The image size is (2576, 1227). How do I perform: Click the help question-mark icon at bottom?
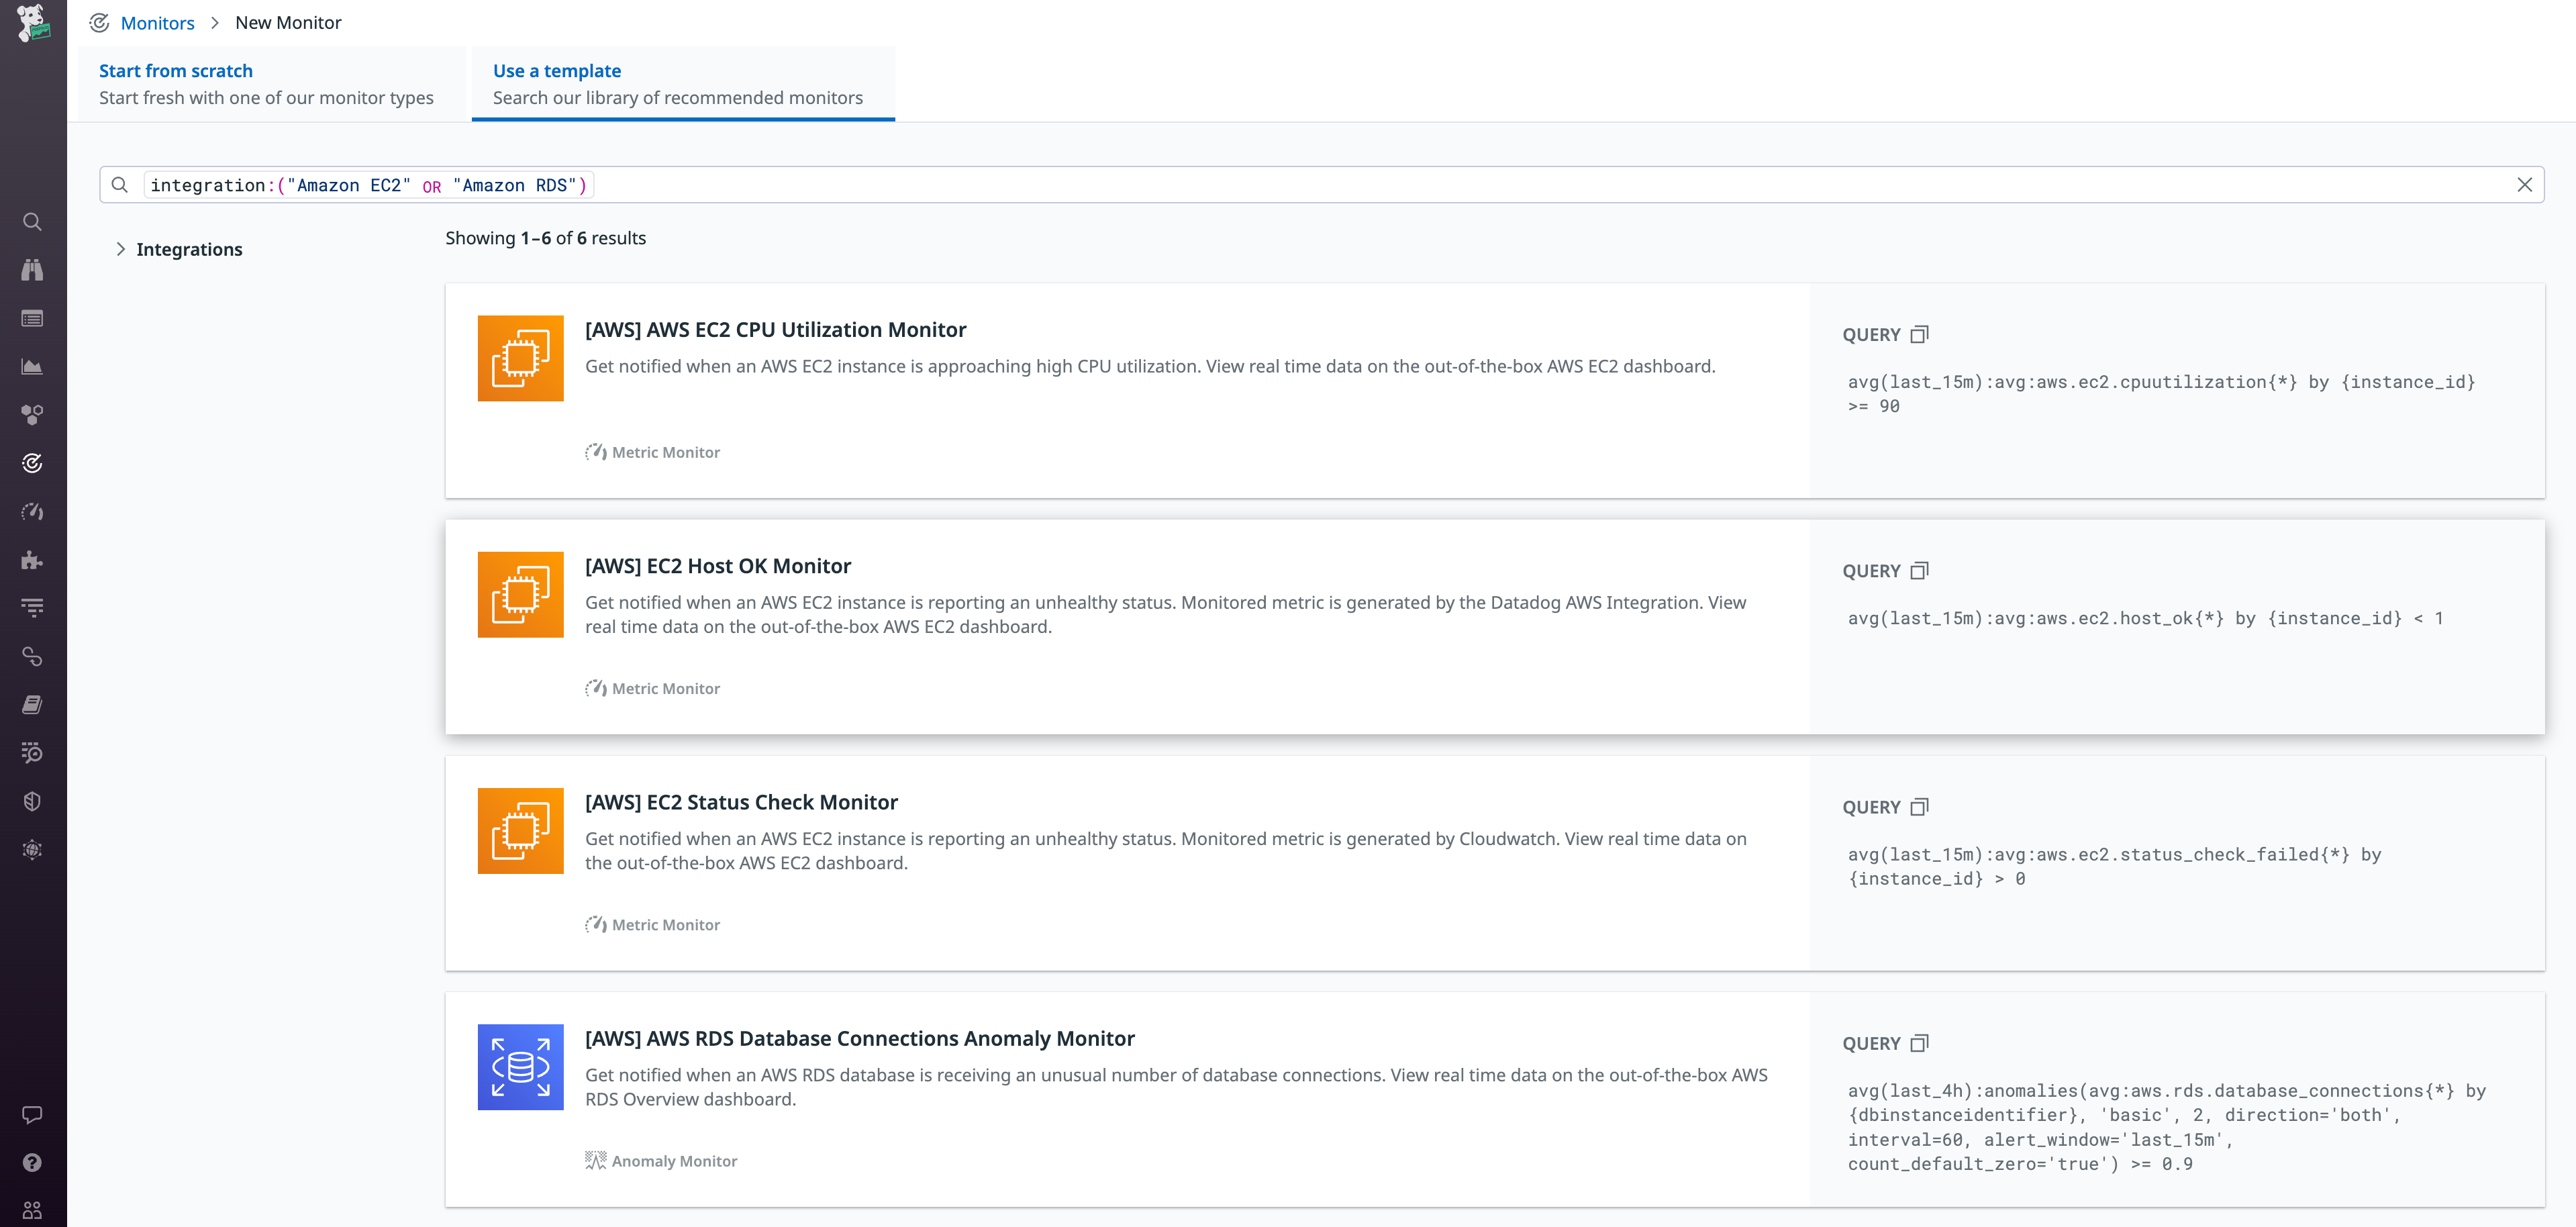click(x=33, y=1162)
